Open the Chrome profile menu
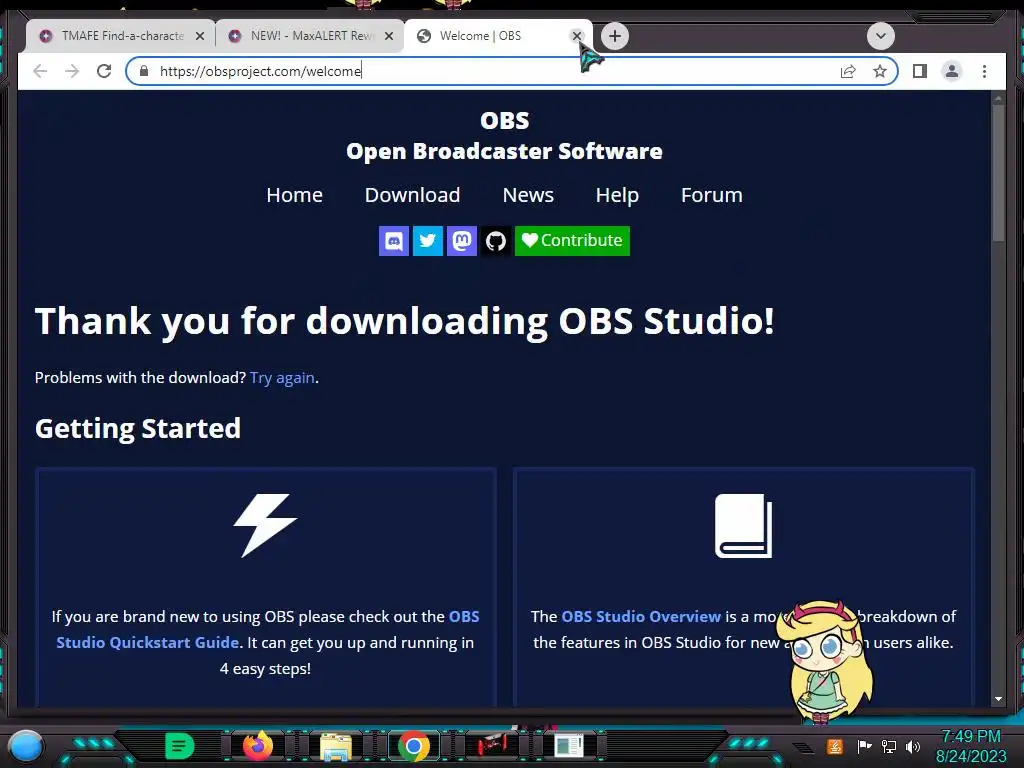Screen dimensions: 1024x768 coord(952,71)
